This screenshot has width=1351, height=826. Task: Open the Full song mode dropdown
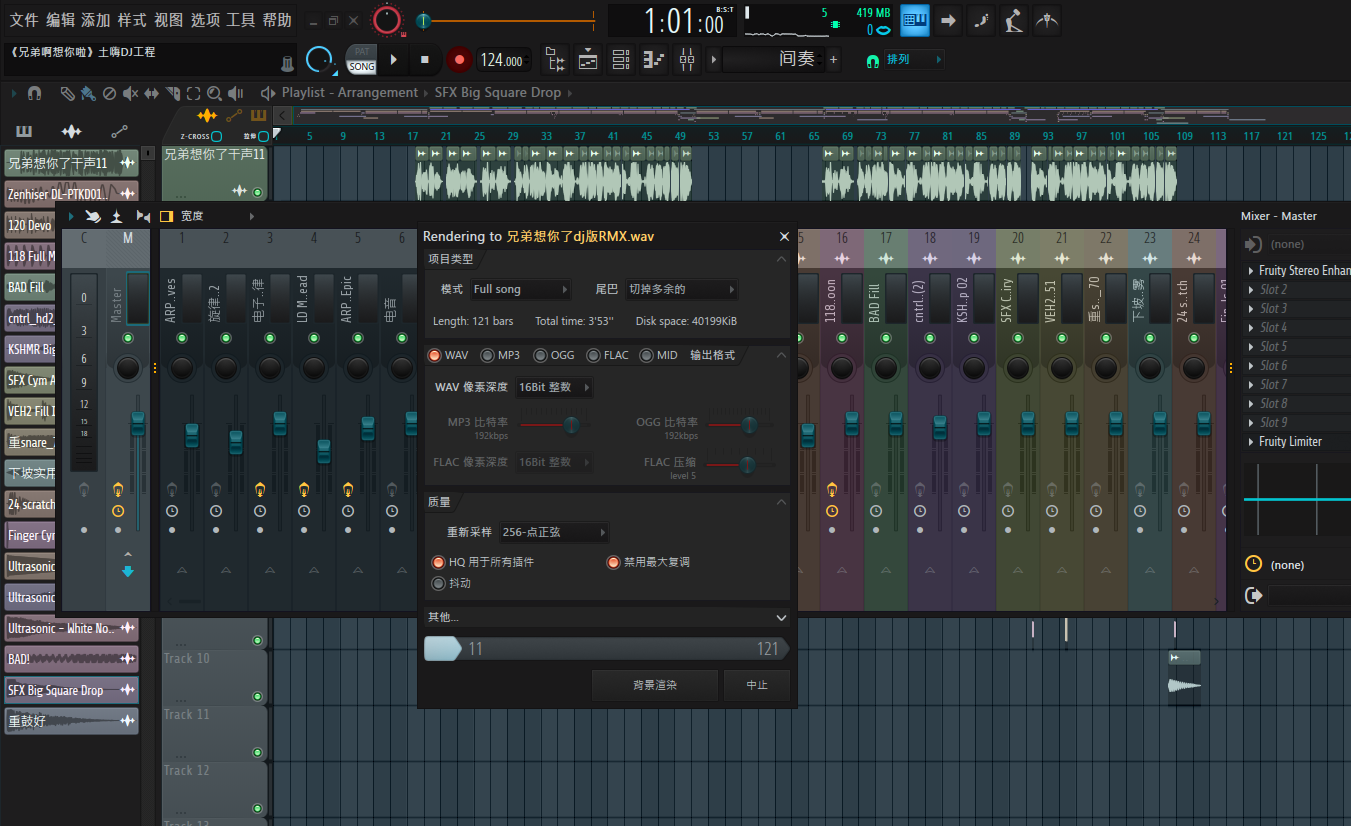pyautogui.click(x=520, y=290)
